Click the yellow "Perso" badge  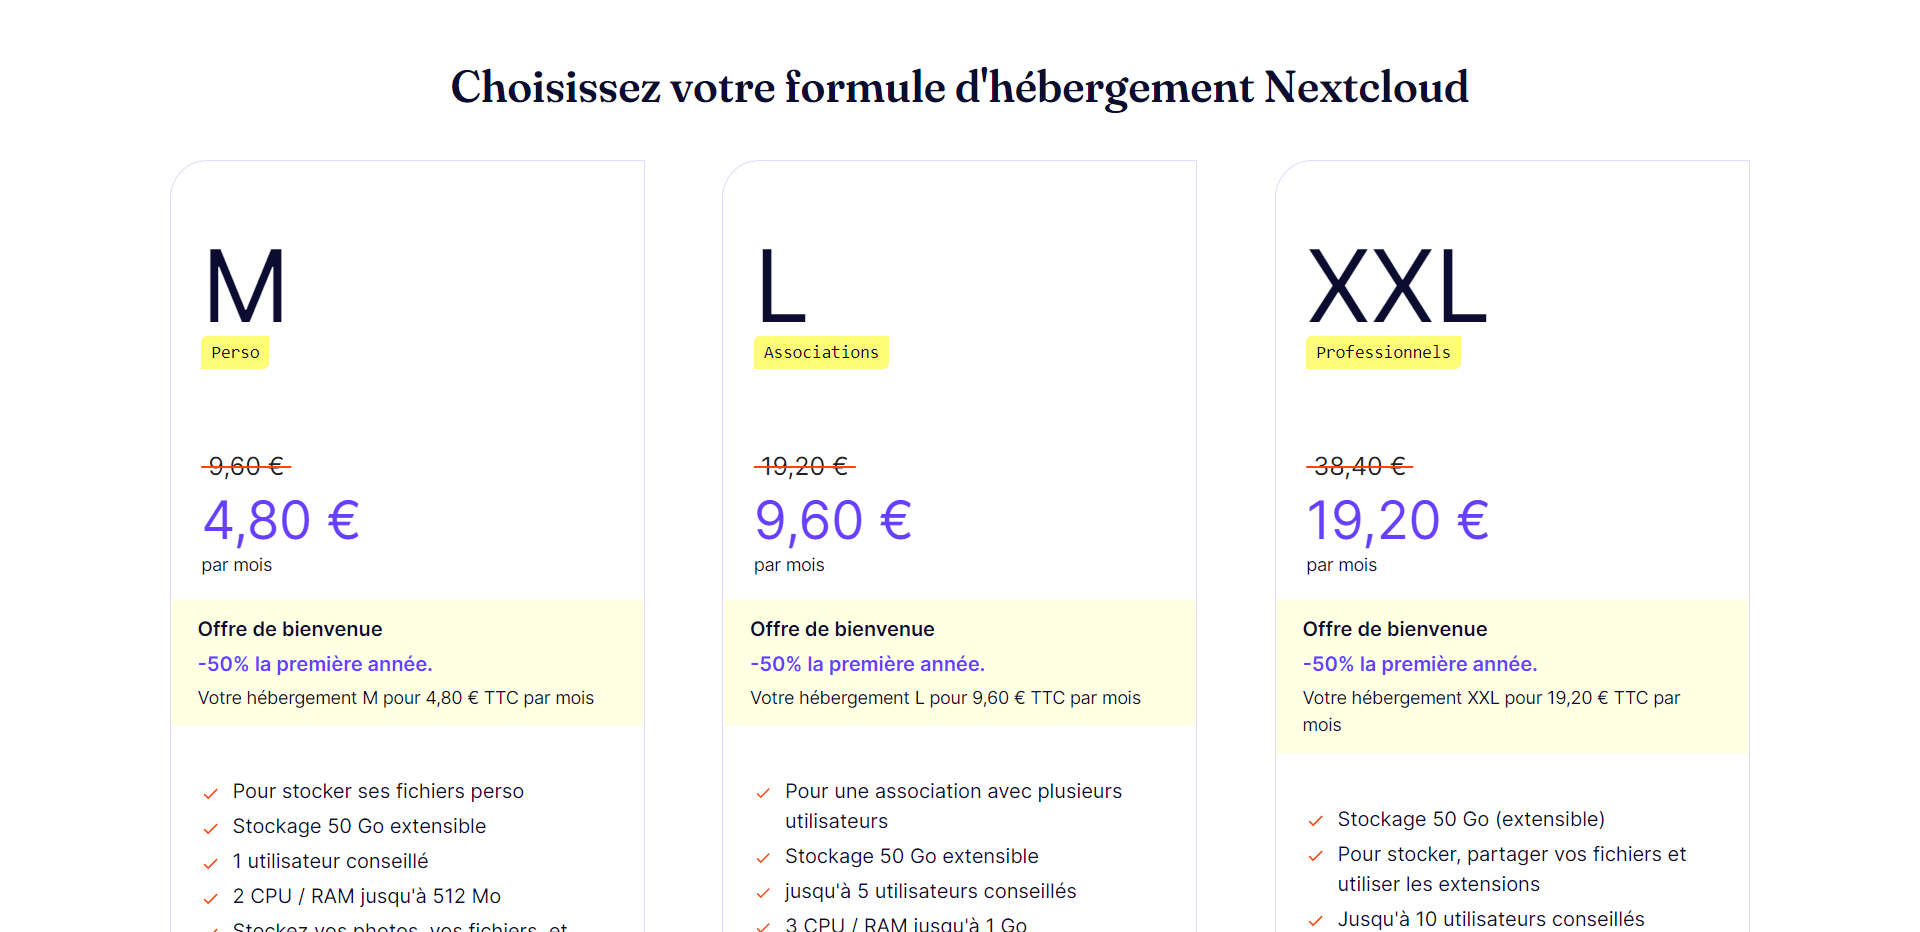pyautogui.click(x=235, y=353)
